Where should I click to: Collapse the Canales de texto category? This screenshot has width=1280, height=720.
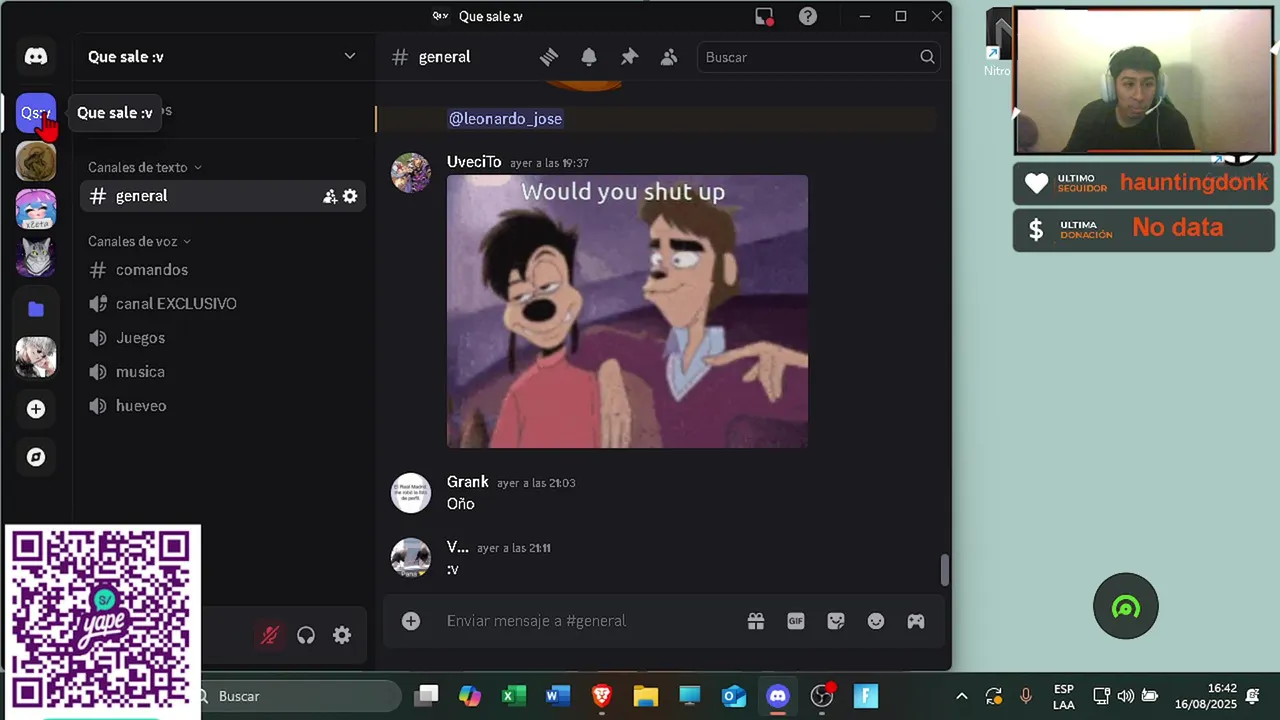[145, 167]
